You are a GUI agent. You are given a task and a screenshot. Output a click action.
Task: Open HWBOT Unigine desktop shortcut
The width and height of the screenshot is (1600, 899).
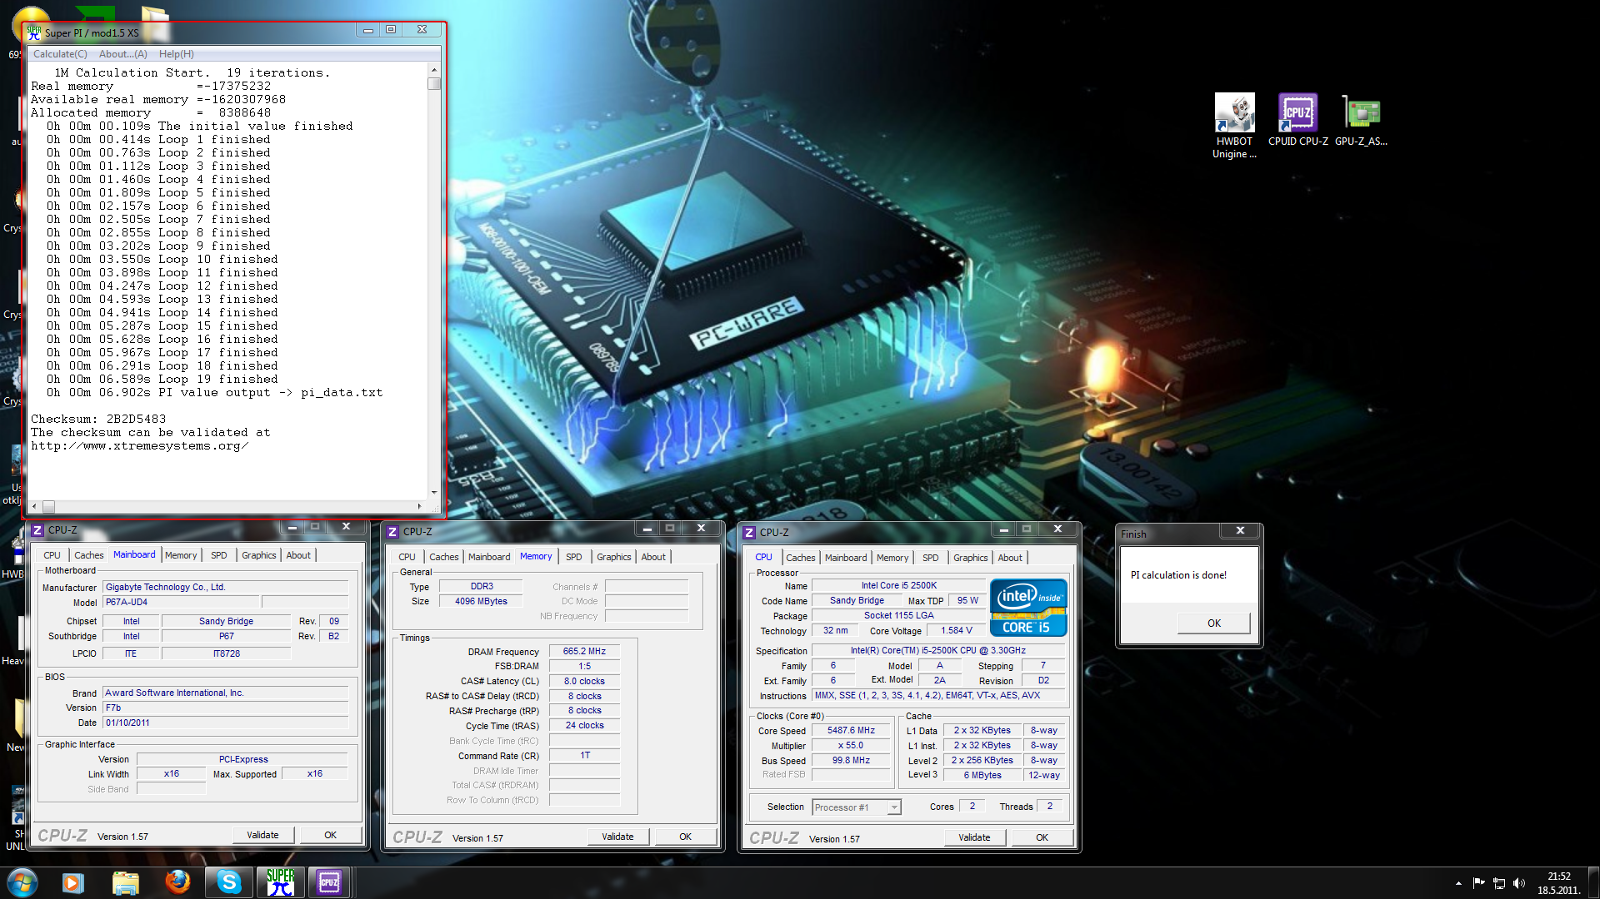(1234, 126)
